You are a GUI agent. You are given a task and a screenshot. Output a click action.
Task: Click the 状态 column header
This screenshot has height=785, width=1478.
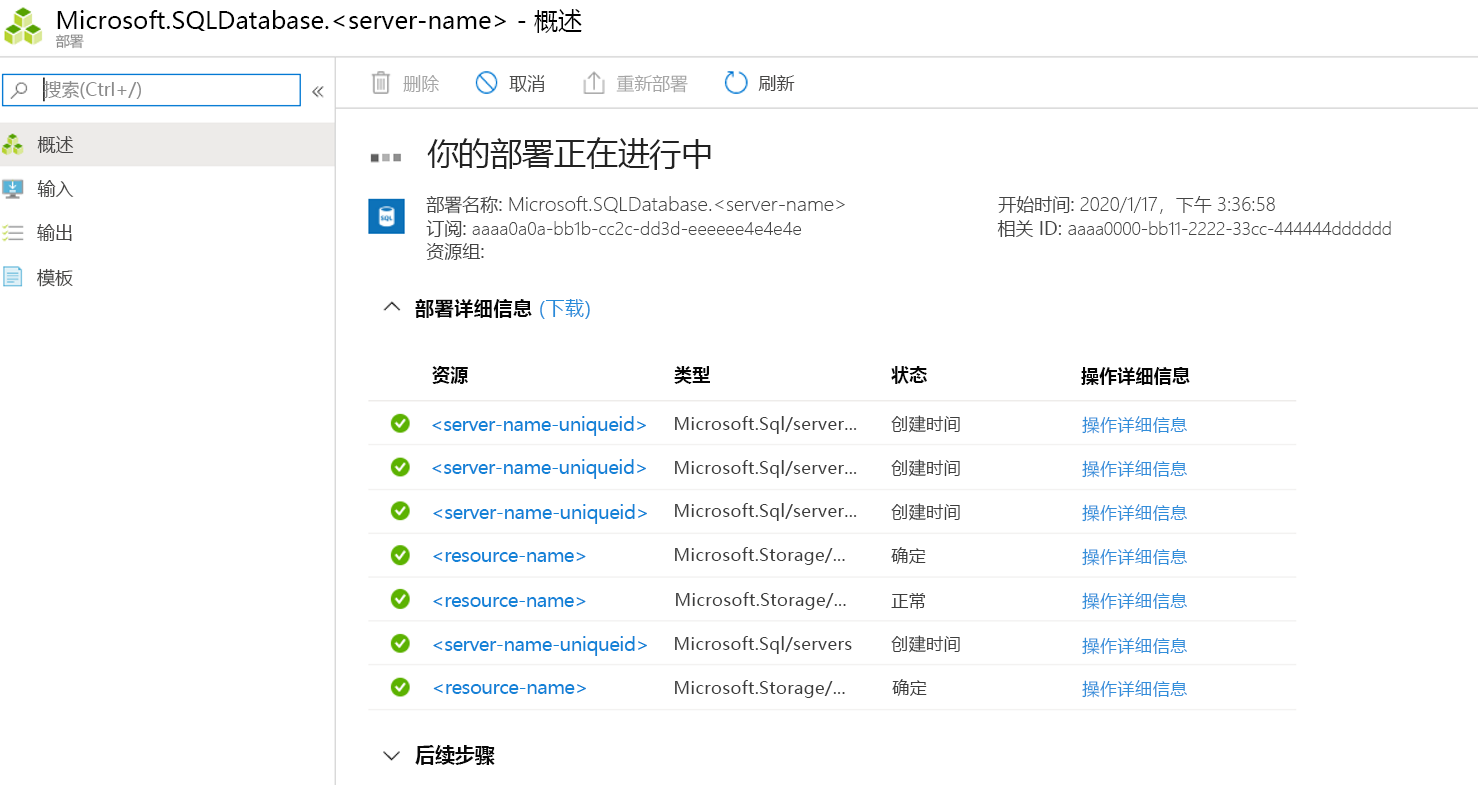[x=909, y=375]
